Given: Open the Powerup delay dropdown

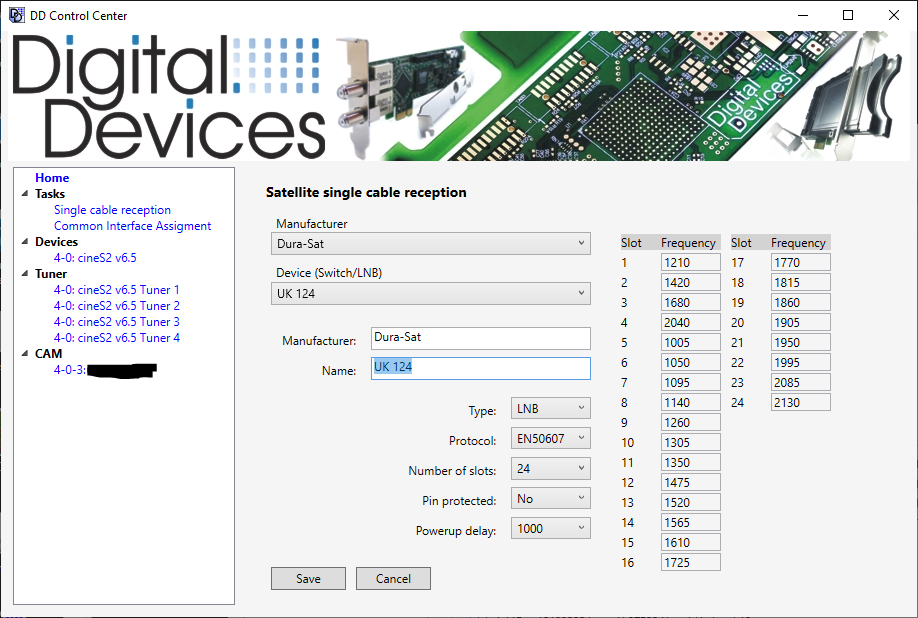Looking at the screenshot, I should coord(550,528).
